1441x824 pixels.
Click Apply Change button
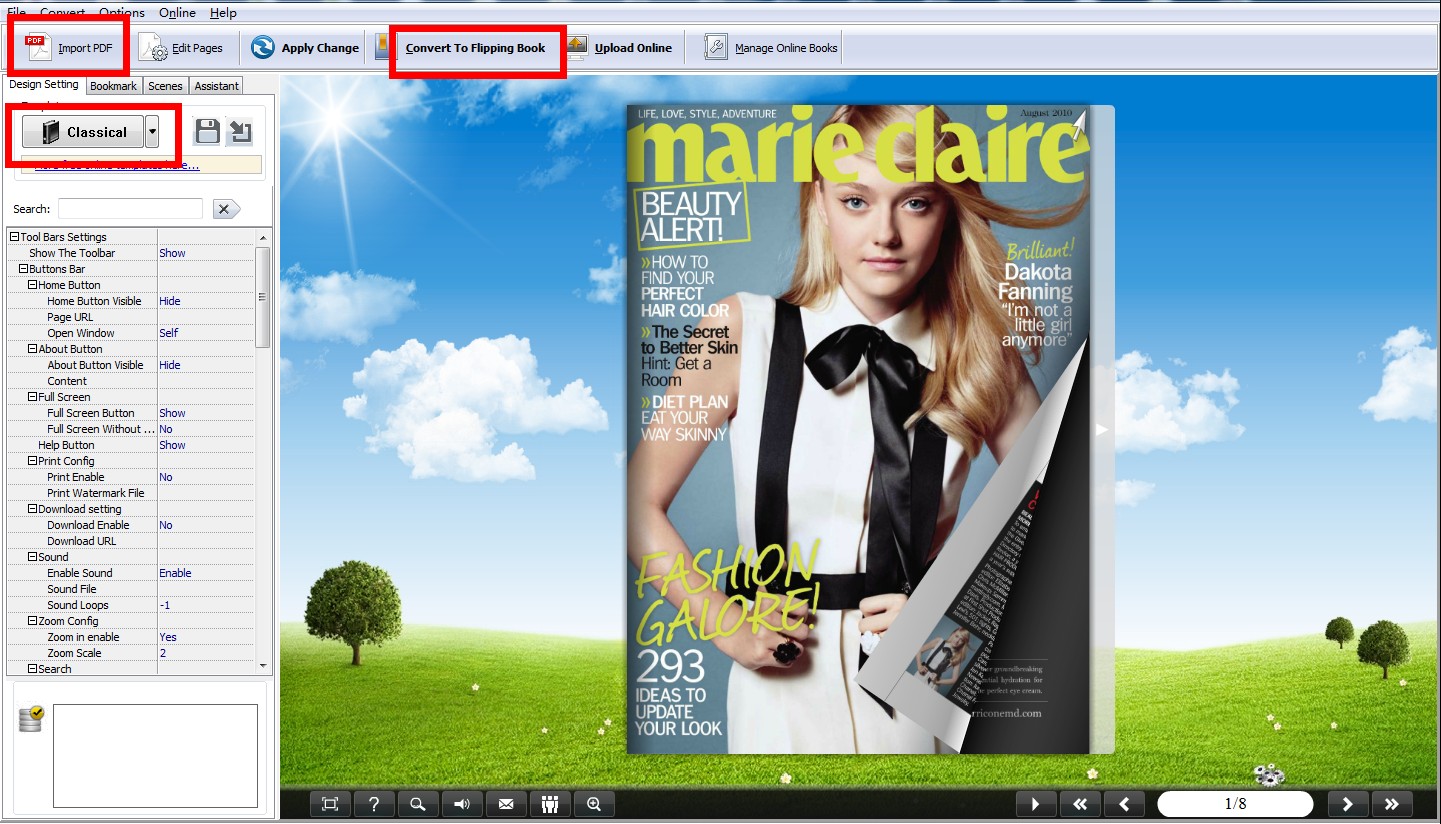coord(305,48)
